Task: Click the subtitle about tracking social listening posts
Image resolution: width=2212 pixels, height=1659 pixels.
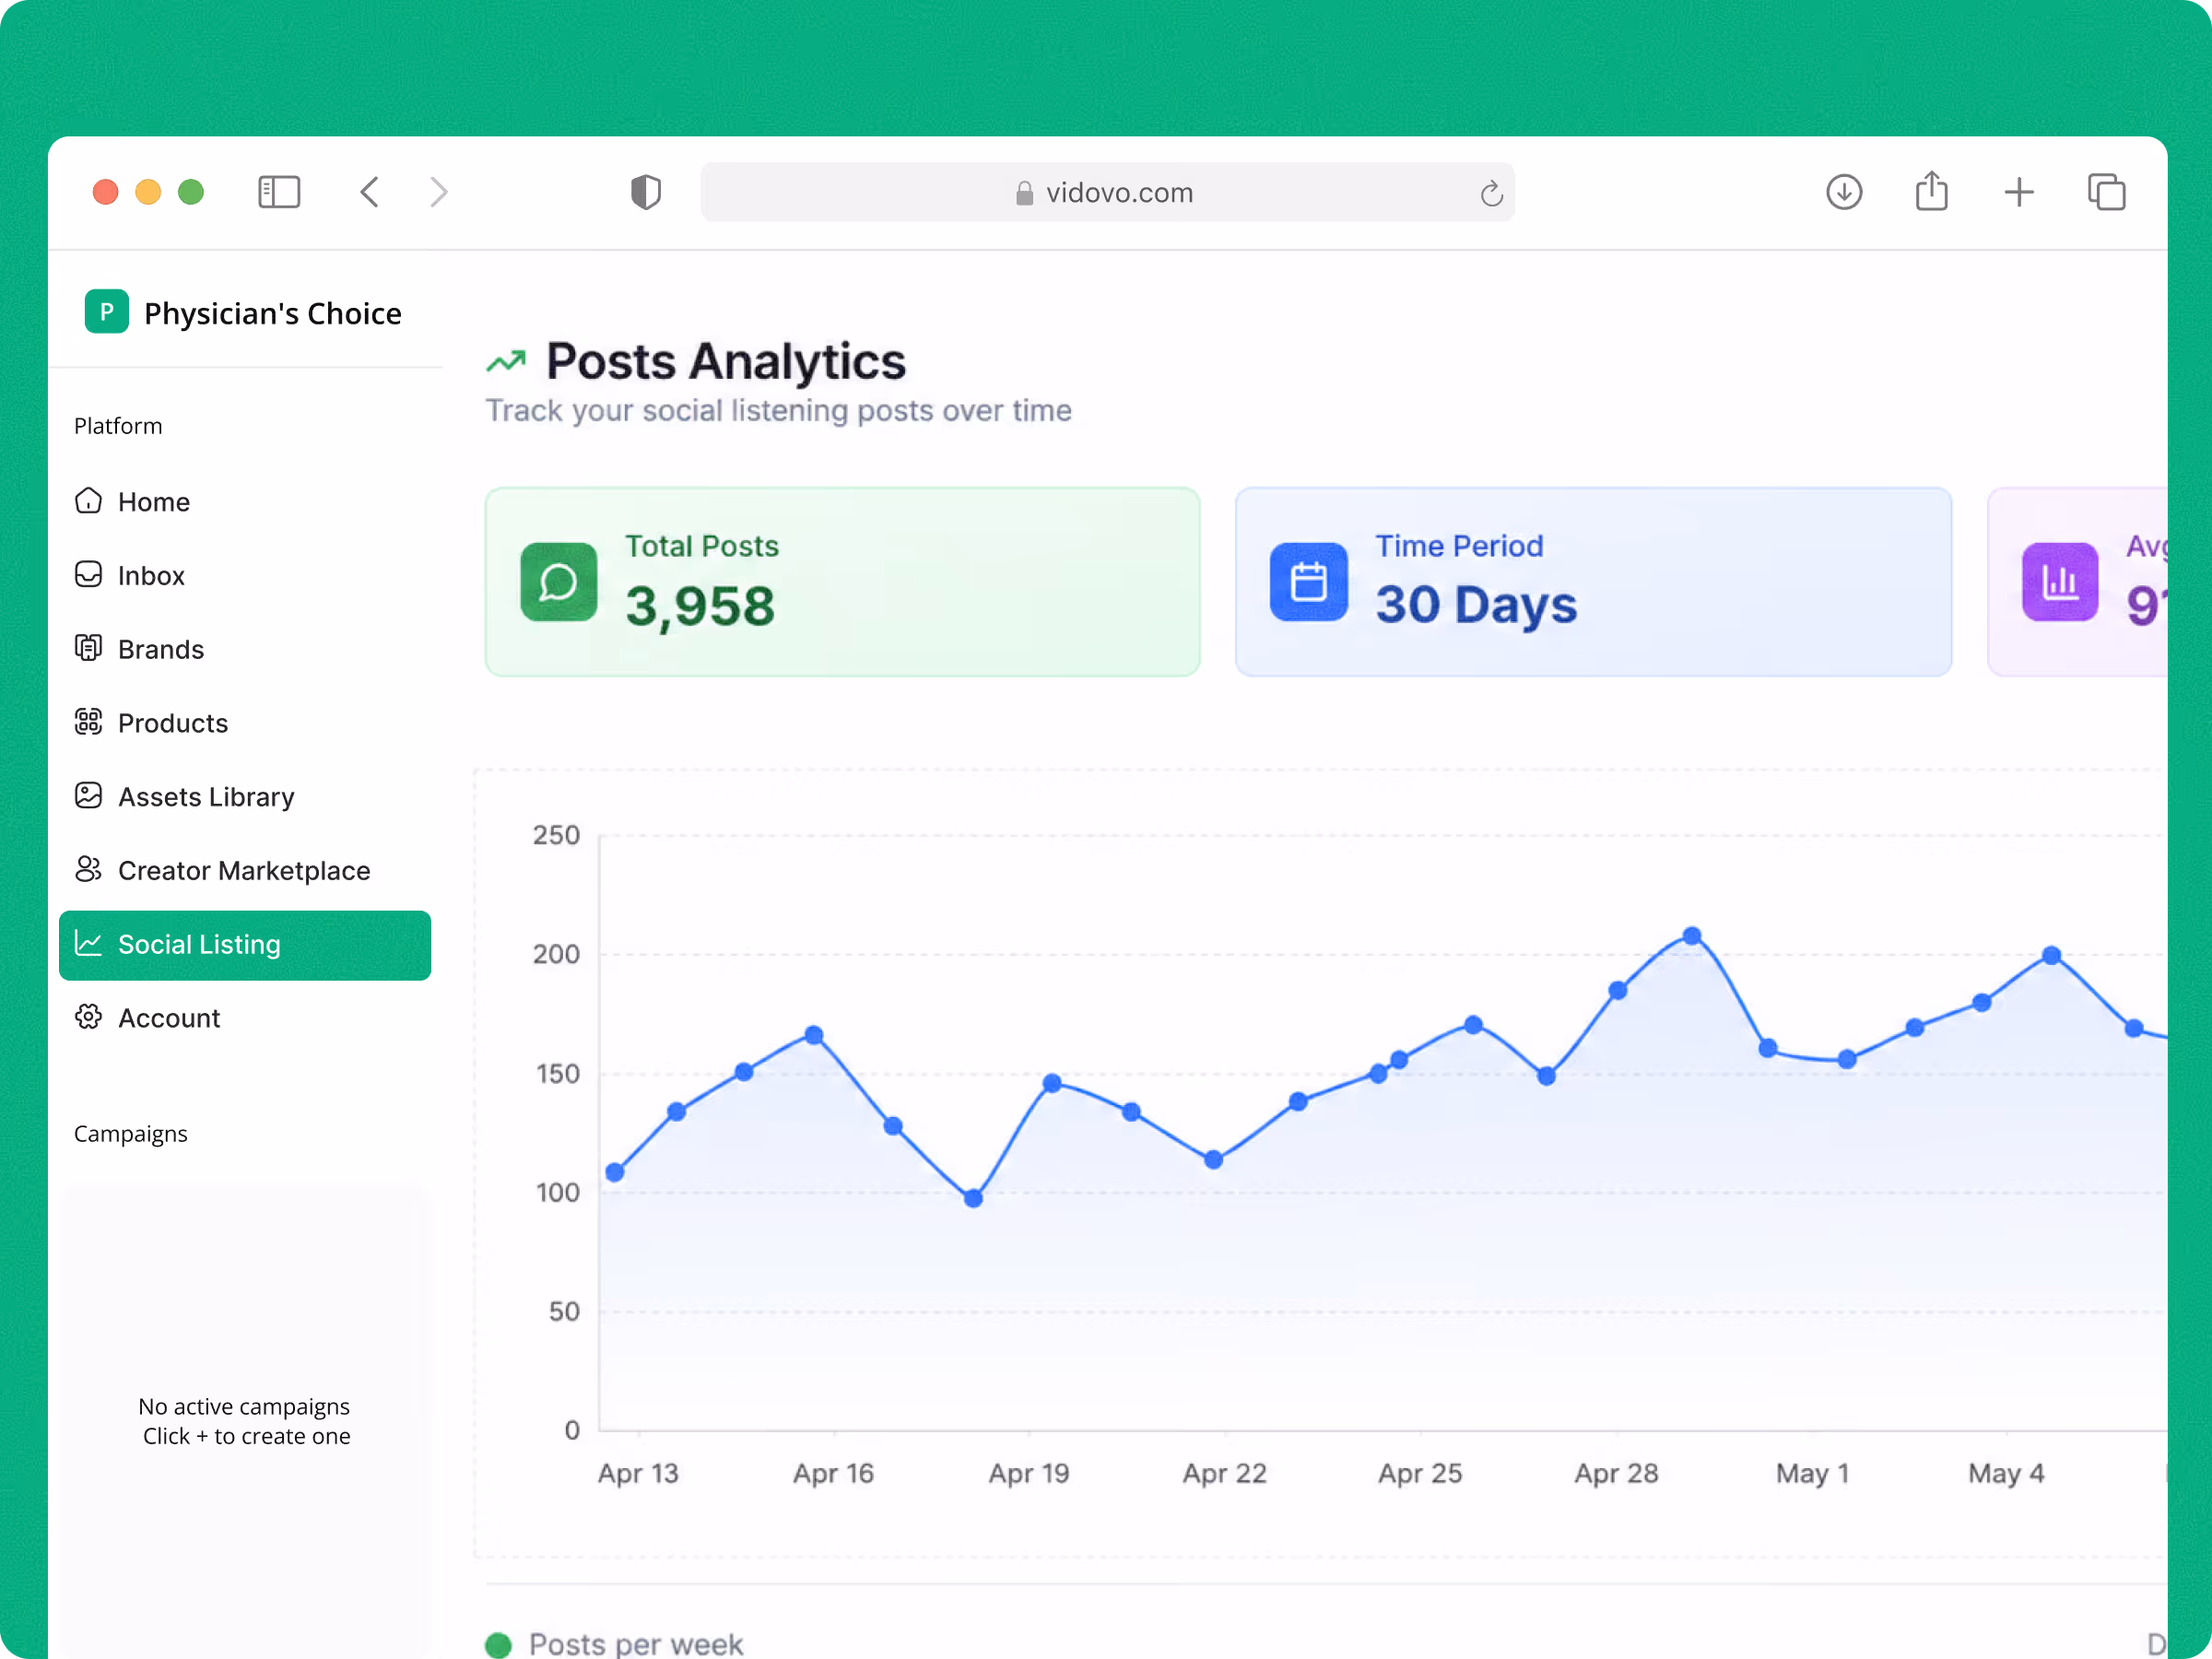Action: [x=778, y=411]
